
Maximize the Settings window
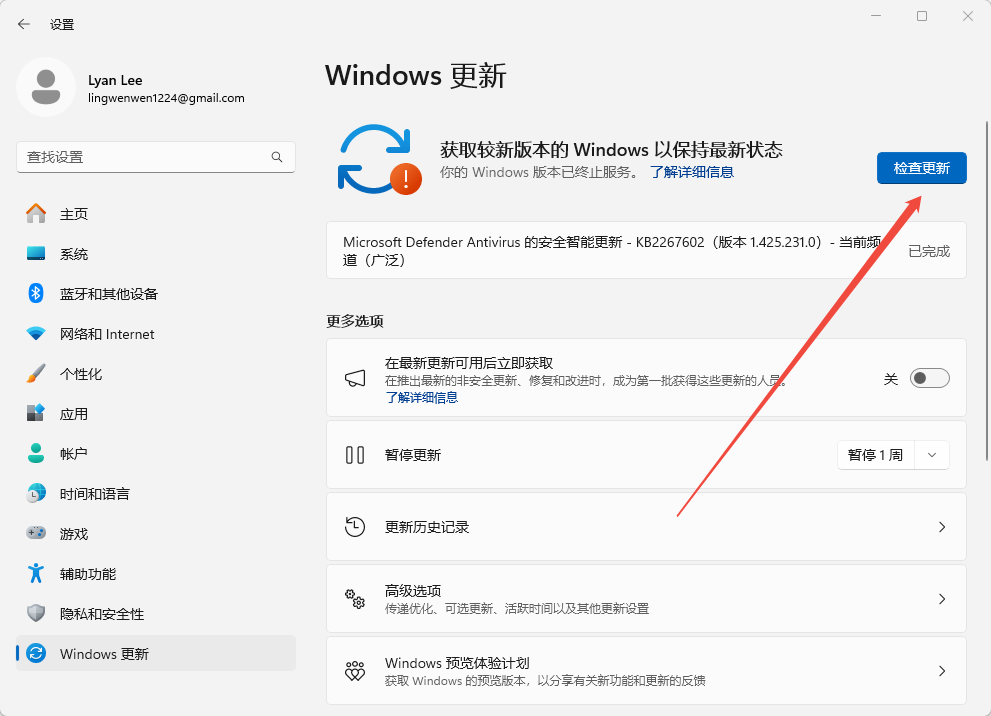pyautogui.click(x=922, y=16)
